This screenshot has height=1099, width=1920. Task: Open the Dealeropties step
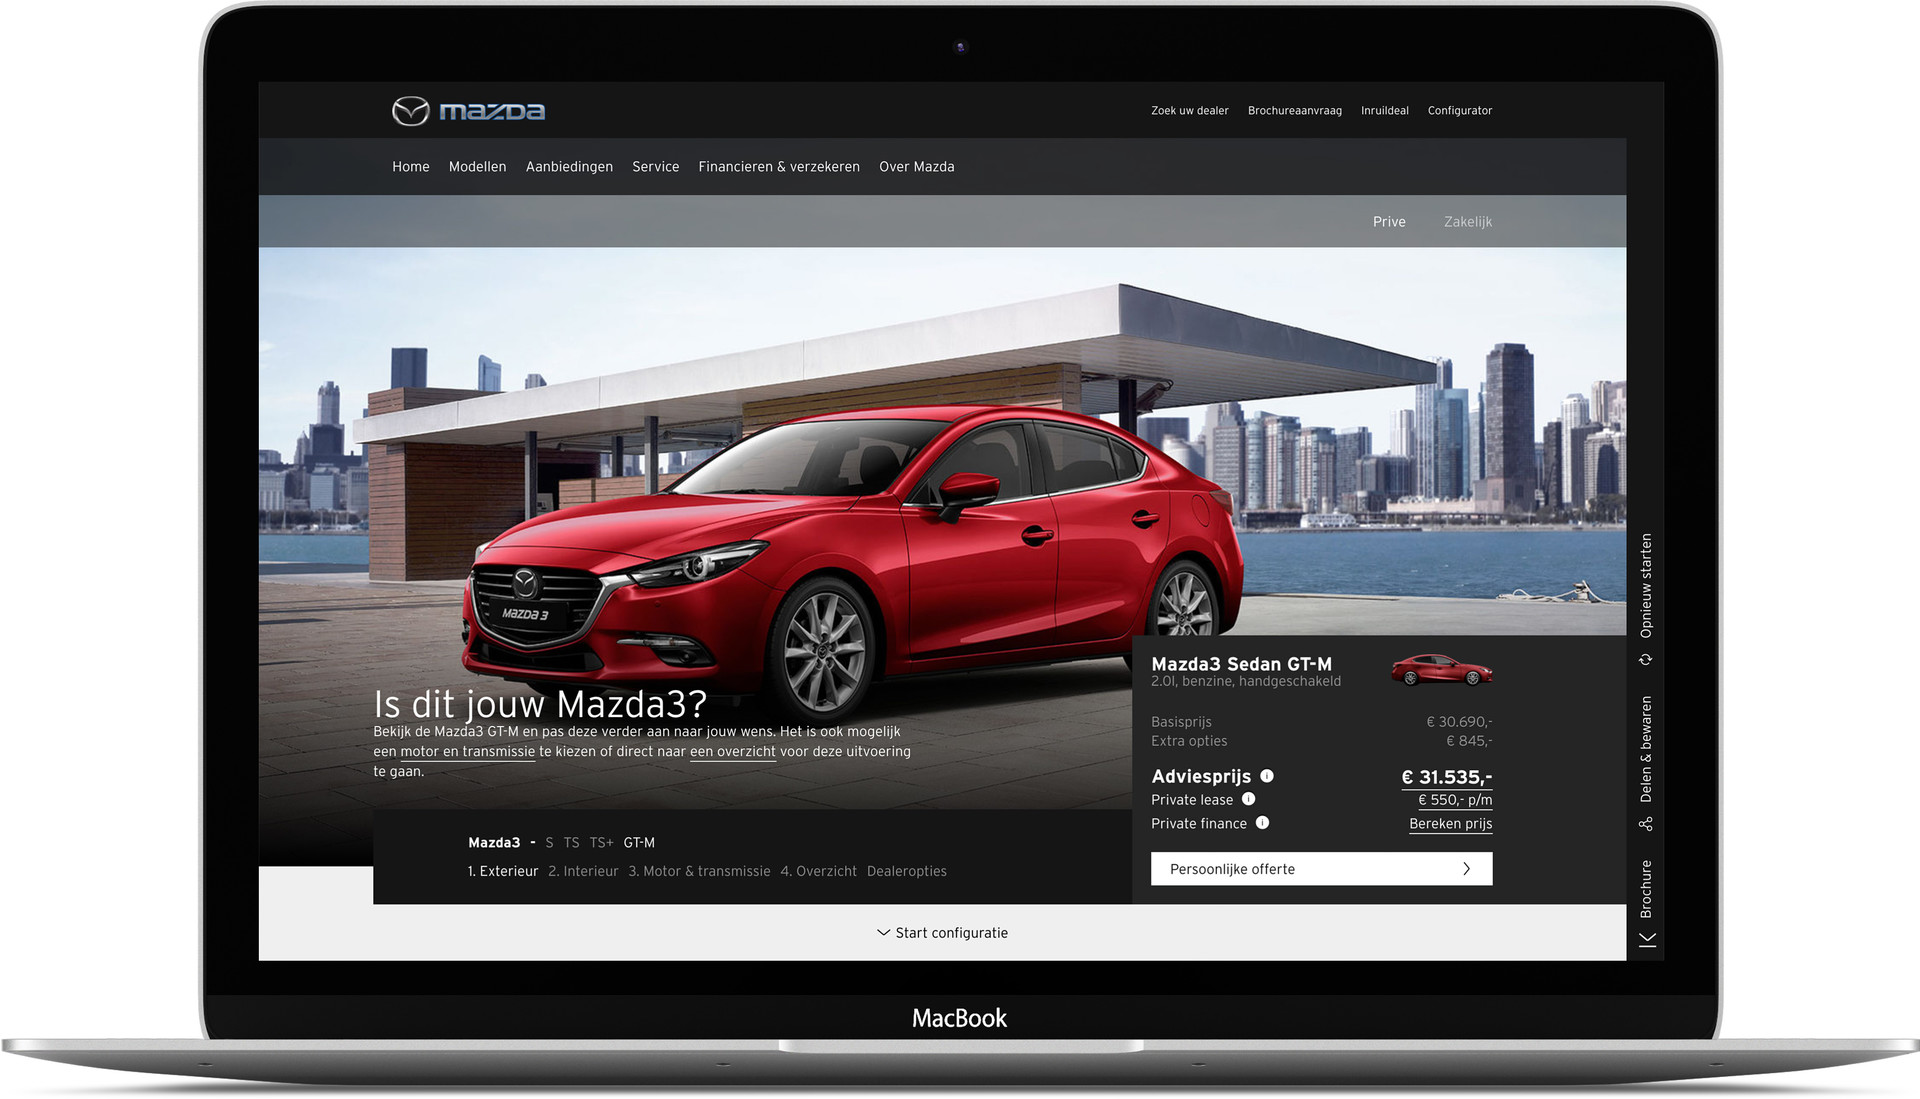[x=906, y=872]
